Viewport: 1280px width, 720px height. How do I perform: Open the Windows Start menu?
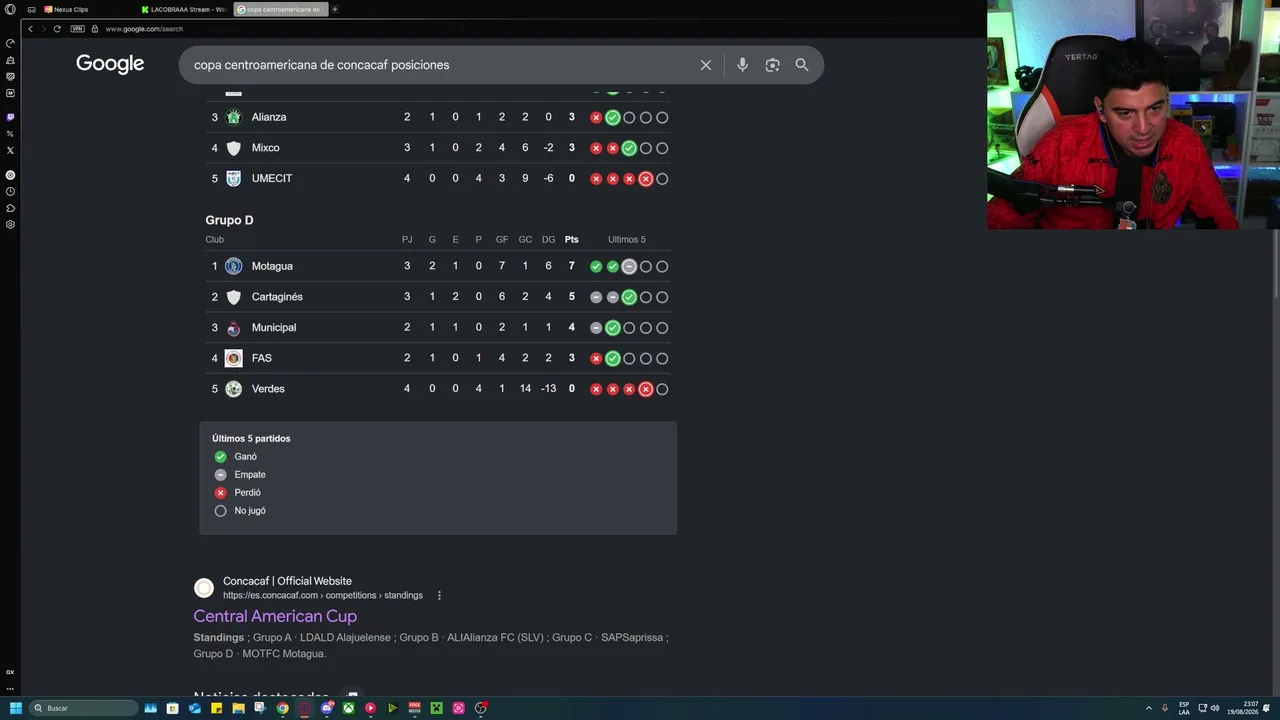[x=15, y=708]
